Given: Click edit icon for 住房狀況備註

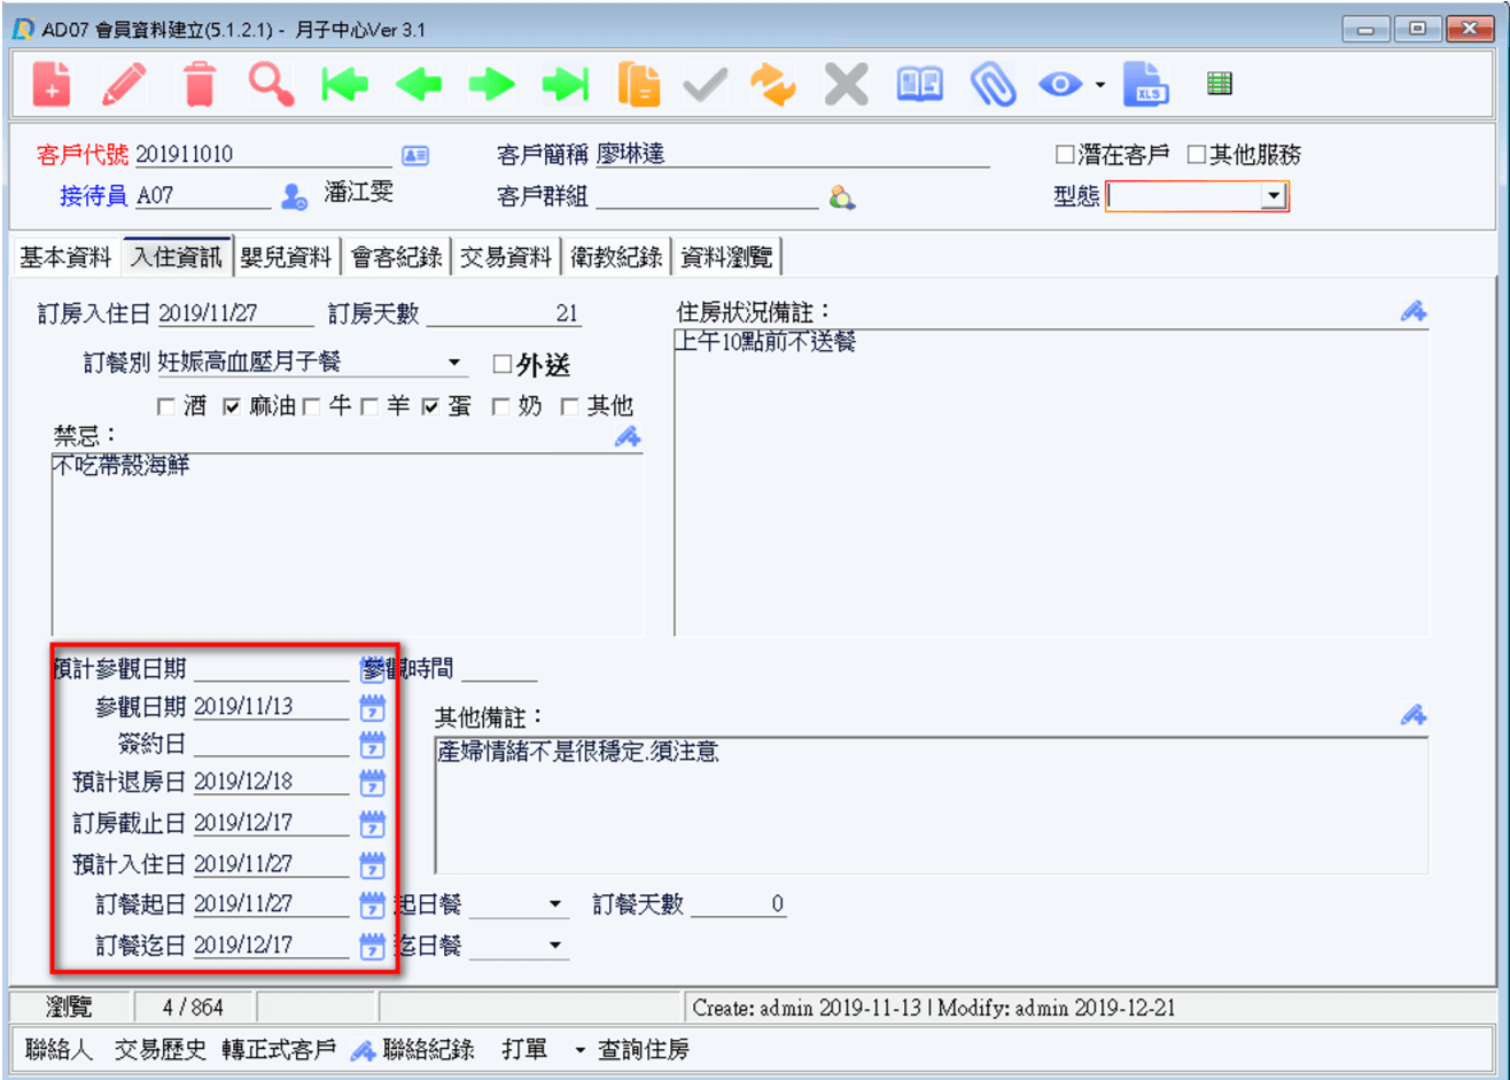Looking at the screenshot, I should (x=1413, y=312).
